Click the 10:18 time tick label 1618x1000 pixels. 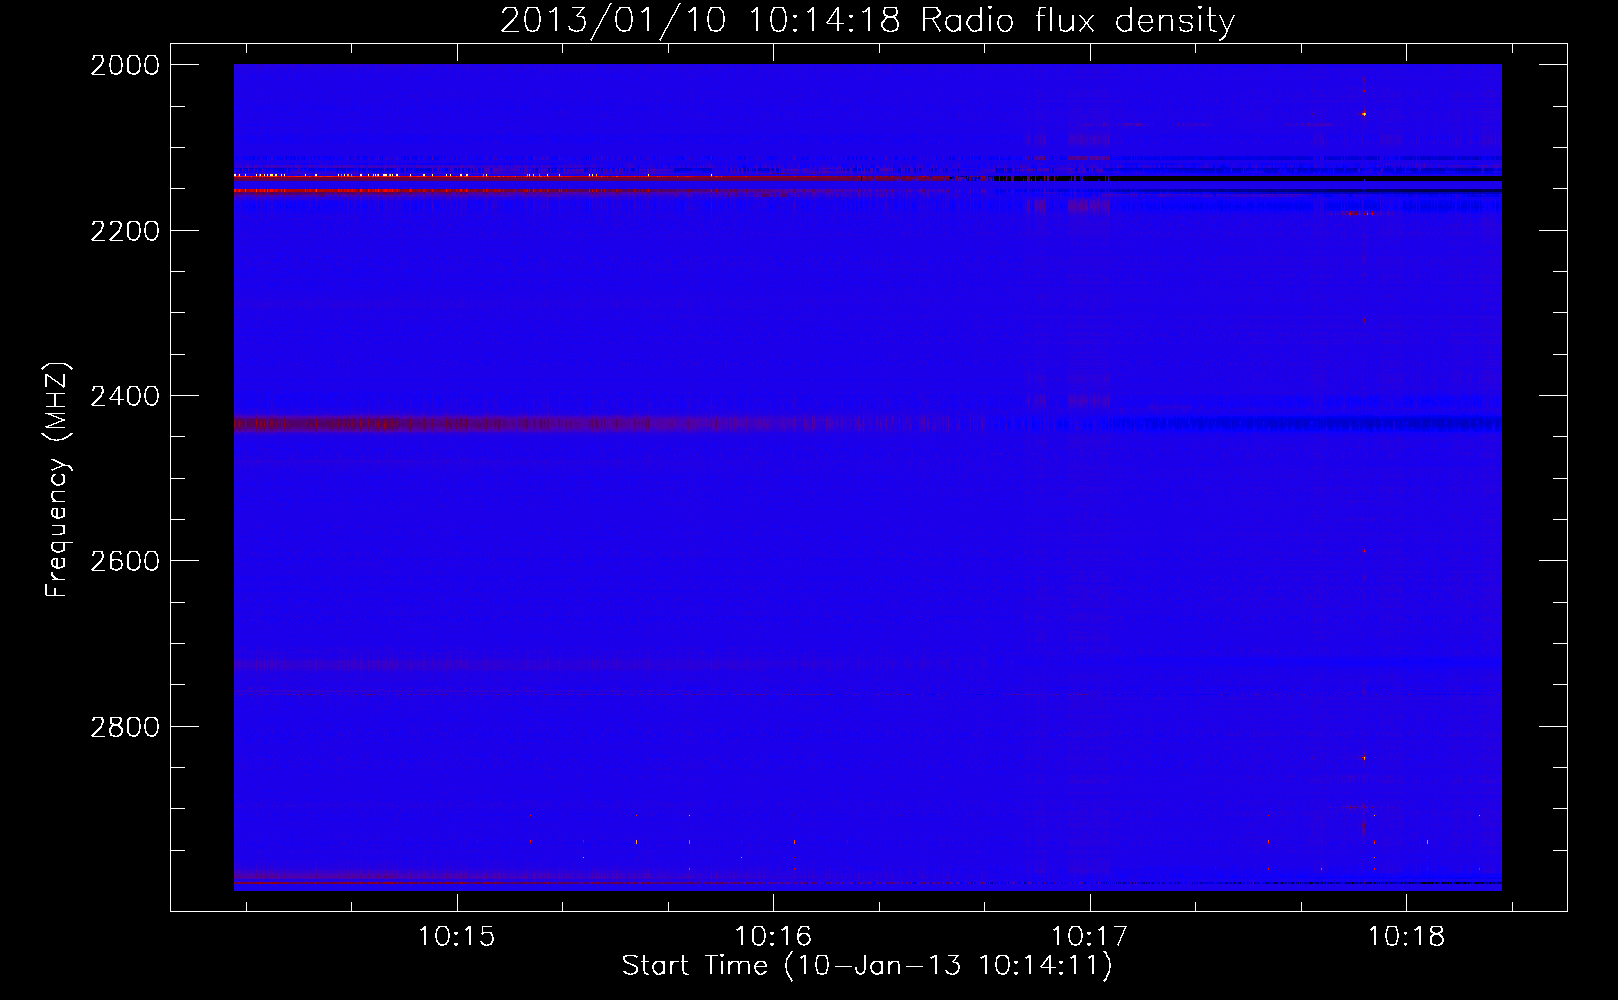pos(1406,937)
